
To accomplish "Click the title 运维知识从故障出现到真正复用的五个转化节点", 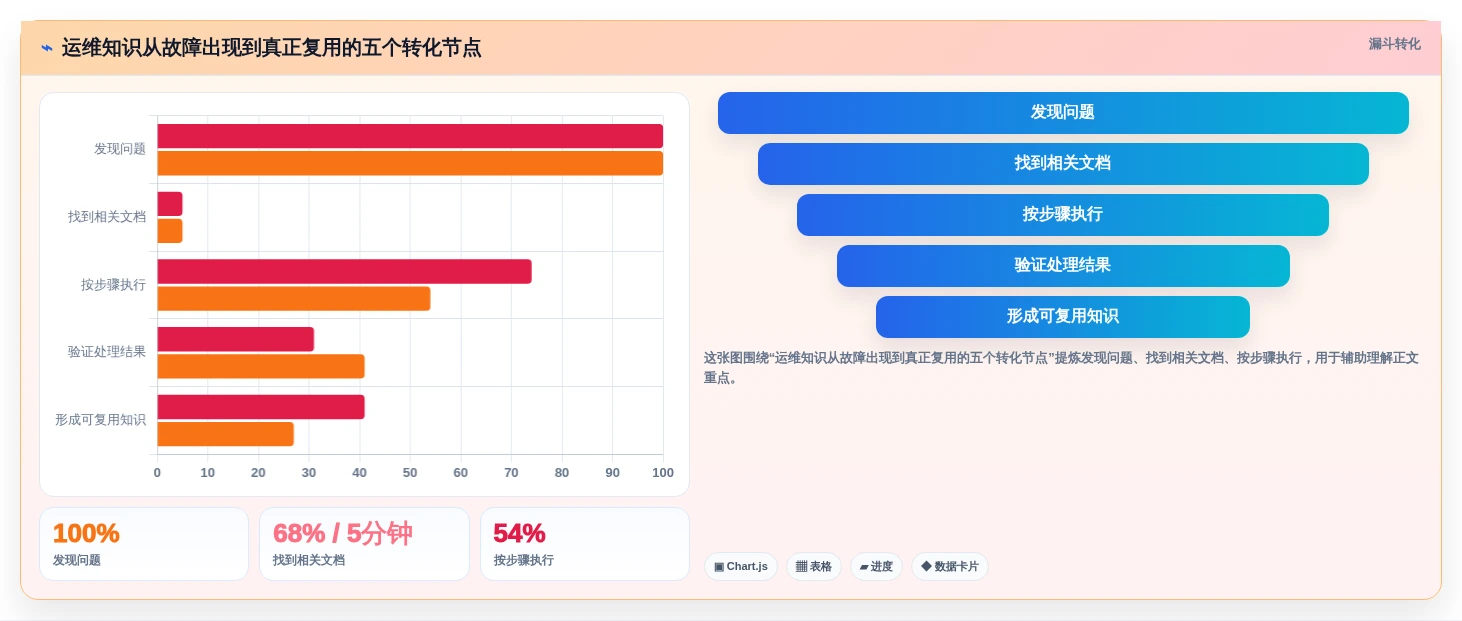I will pyautogui.click(x=272, y=48).
